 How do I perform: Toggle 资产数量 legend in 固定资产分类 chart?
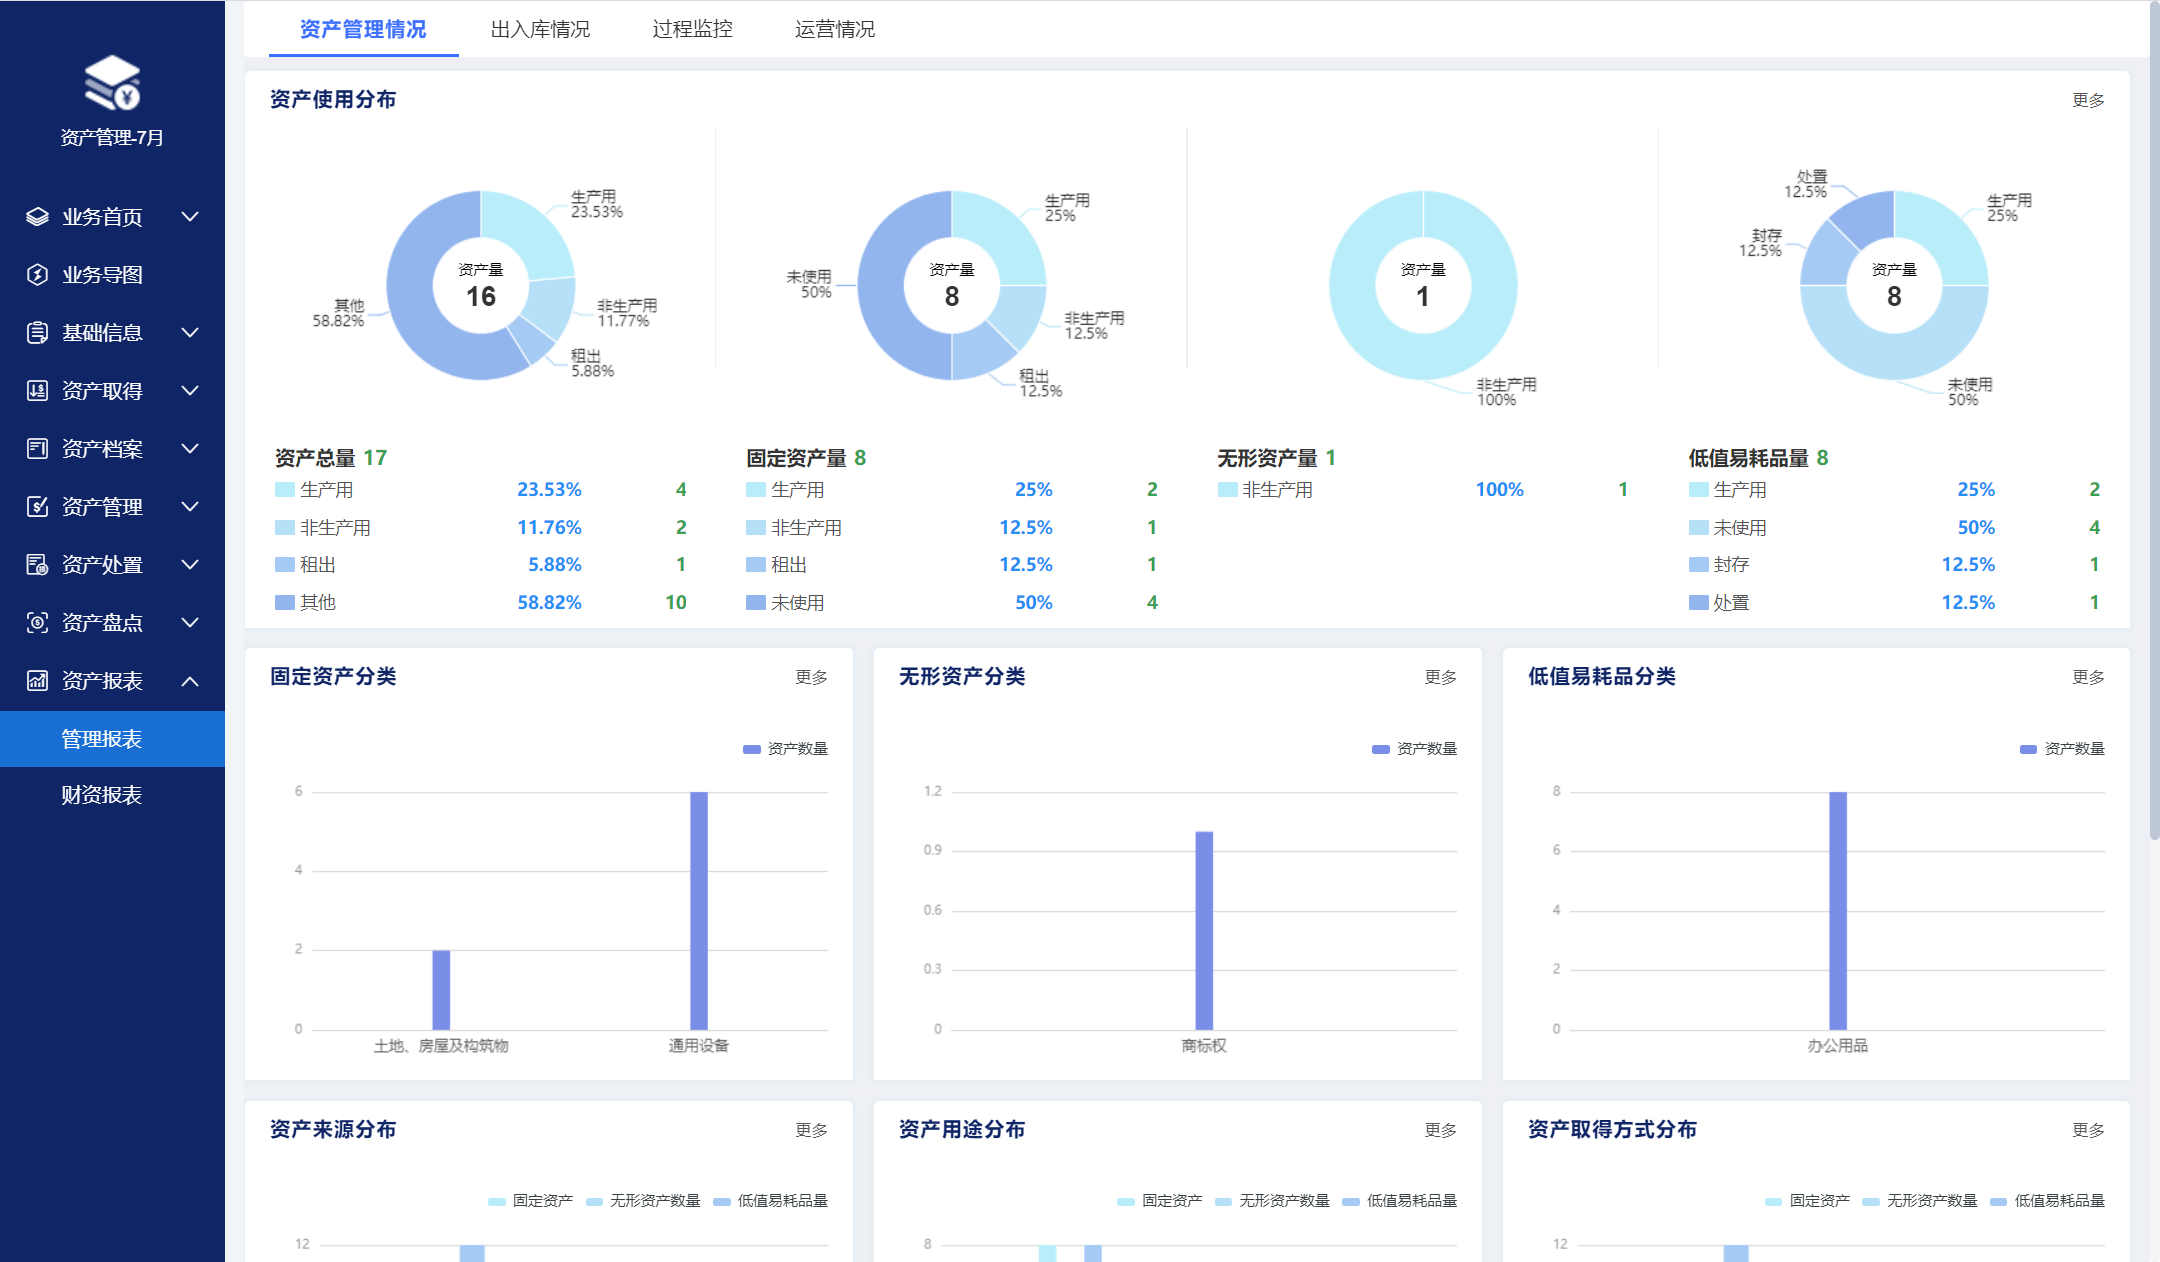click(786, 749)
